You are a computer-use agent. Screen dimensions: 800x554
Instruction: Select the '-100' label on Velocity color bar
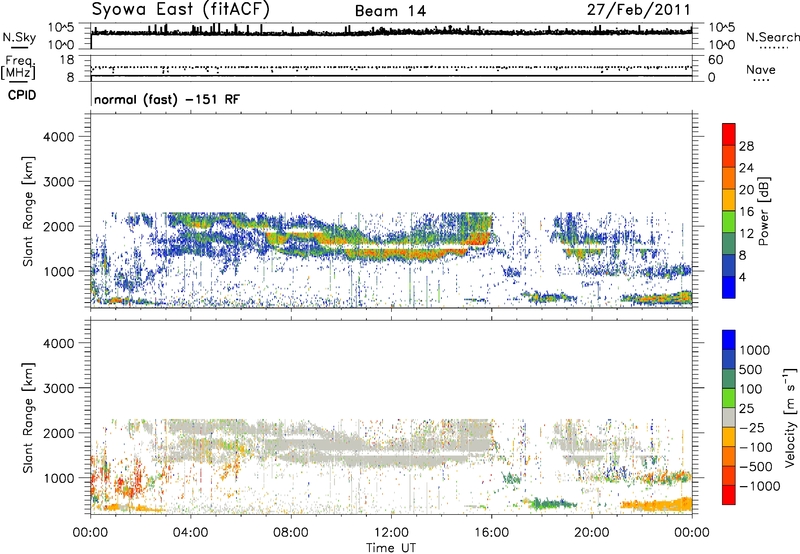click(756, 447)
